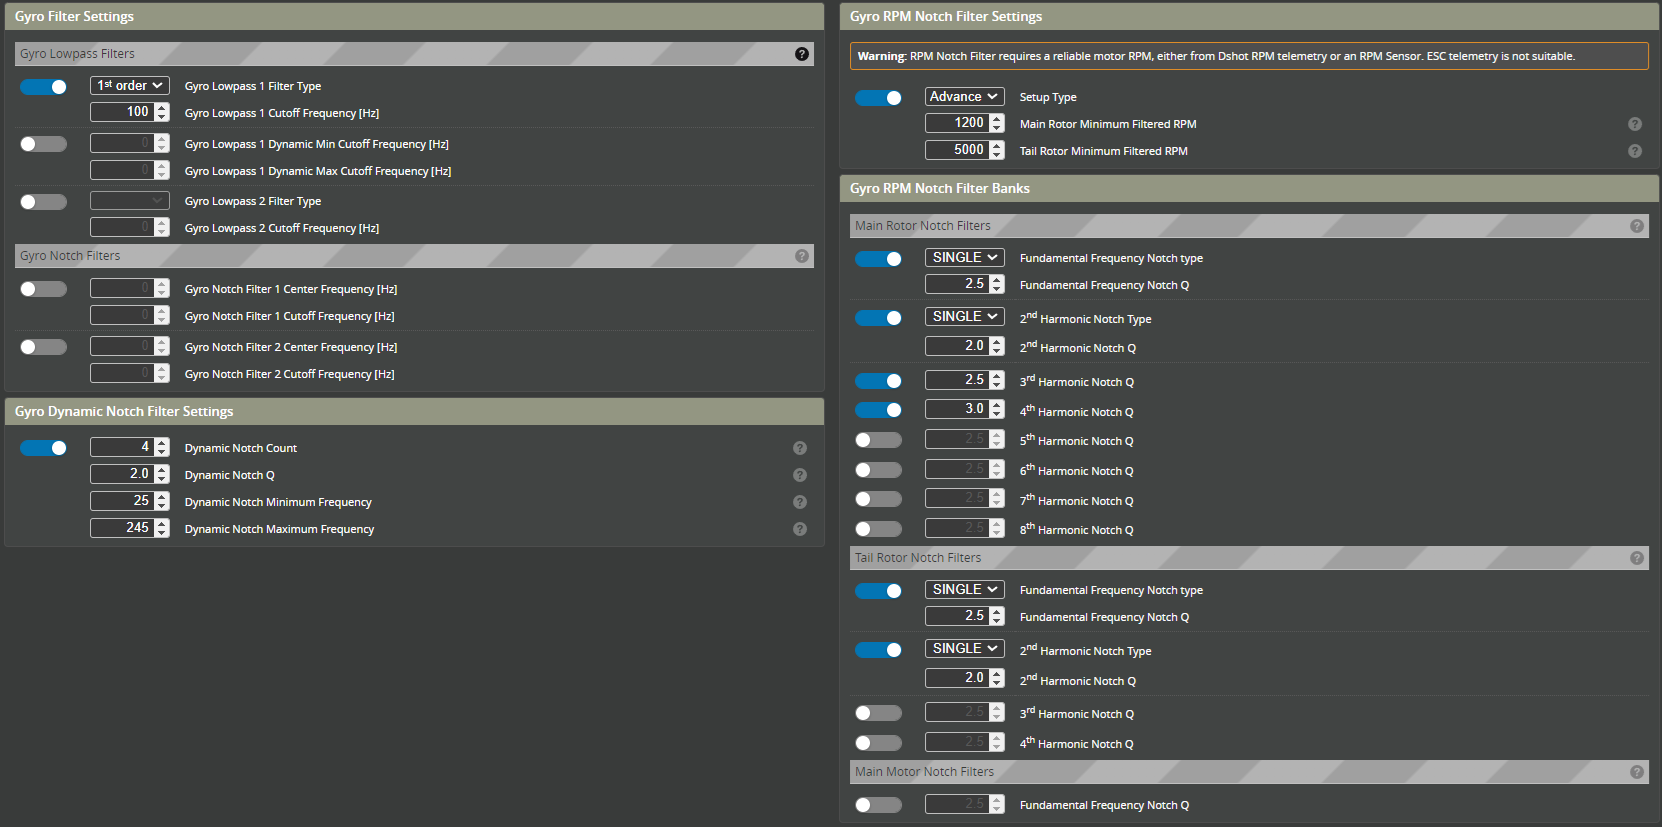This screenshot has width=1662, height=827.
Task: Click help icon for Gyro Lowpass Filters
Action: coord(801,54)
